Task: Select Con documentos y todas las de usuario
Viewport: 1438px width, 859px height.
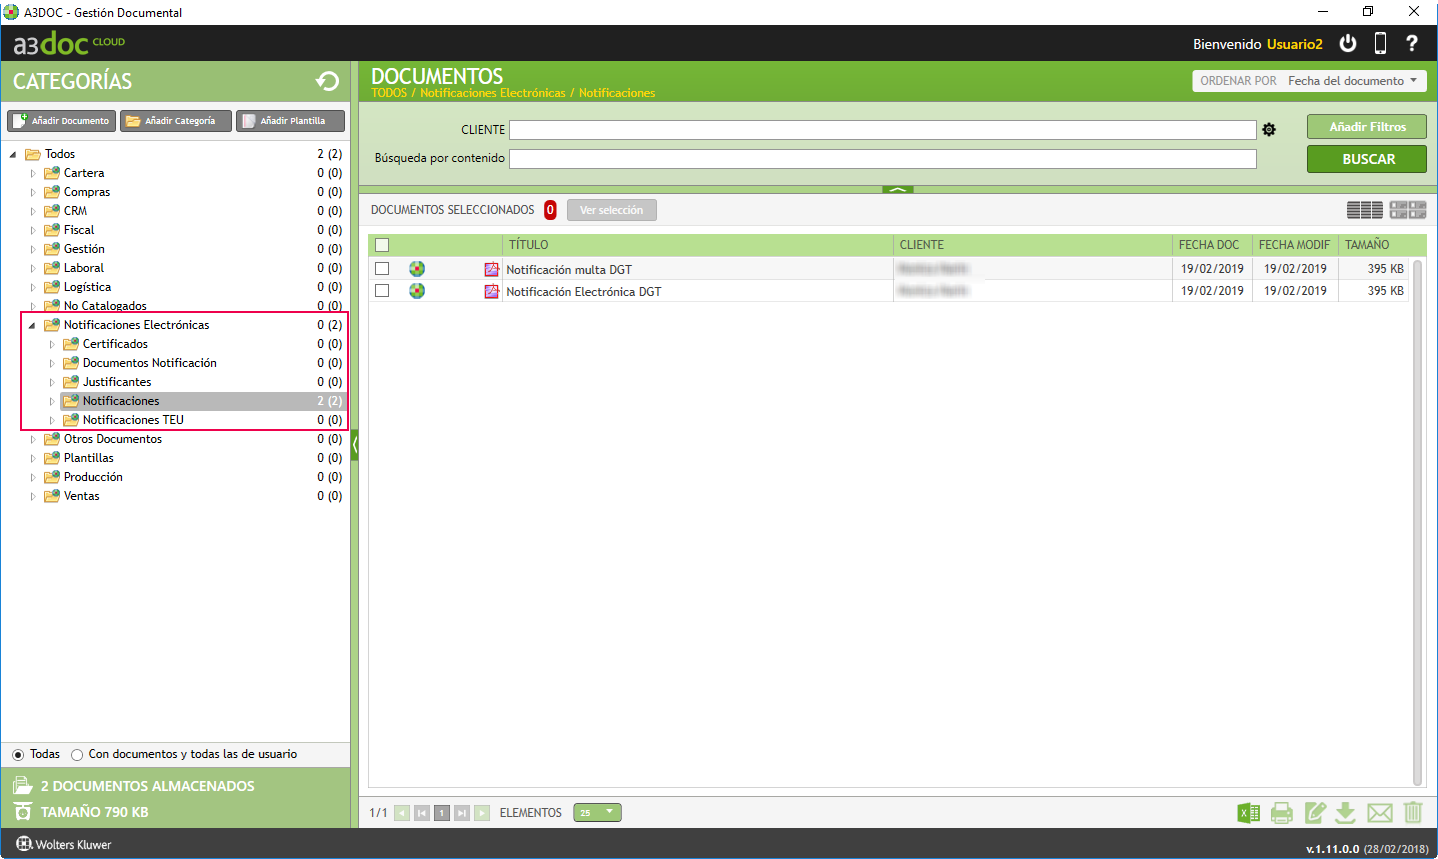Action: click(77, 755)
